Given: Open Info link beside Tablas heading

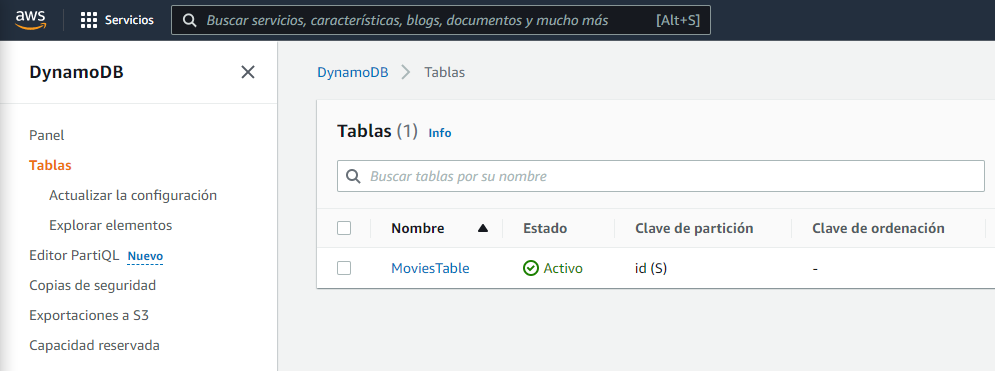Looking at the screenshot, I should (x=440, y=133).
